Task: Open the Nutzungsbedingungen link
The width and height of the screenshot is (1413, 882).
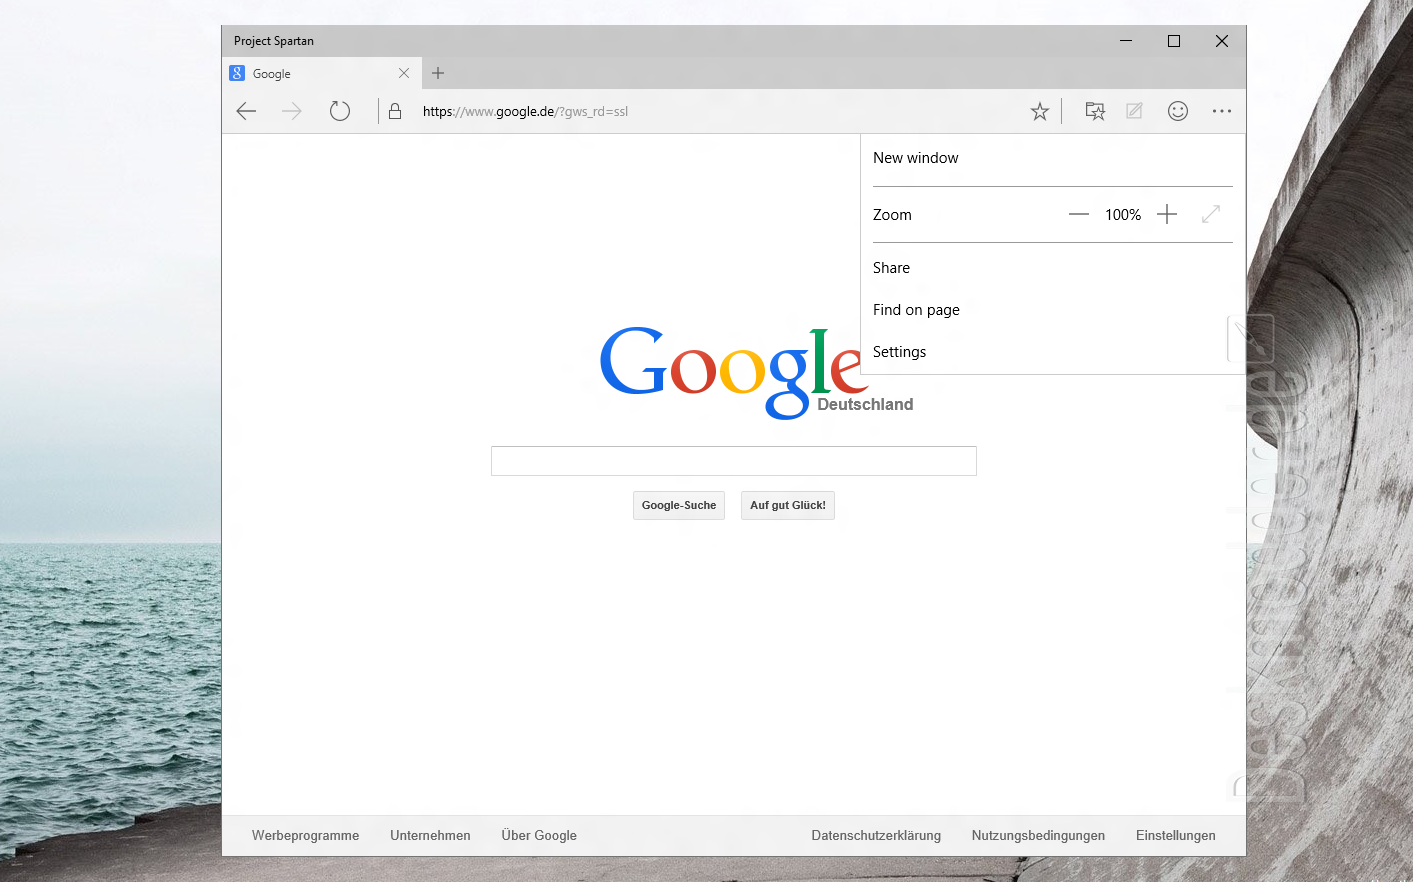Action: [x=1038, y=836]
